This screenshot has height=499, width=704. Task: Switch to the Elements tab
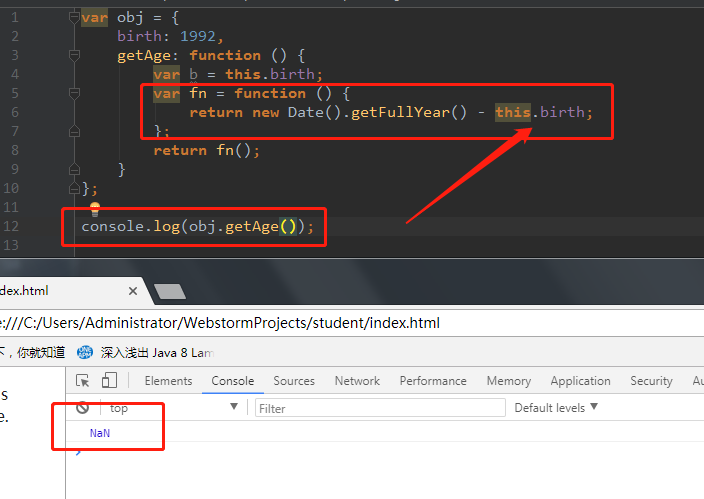[x=168, y=381]
